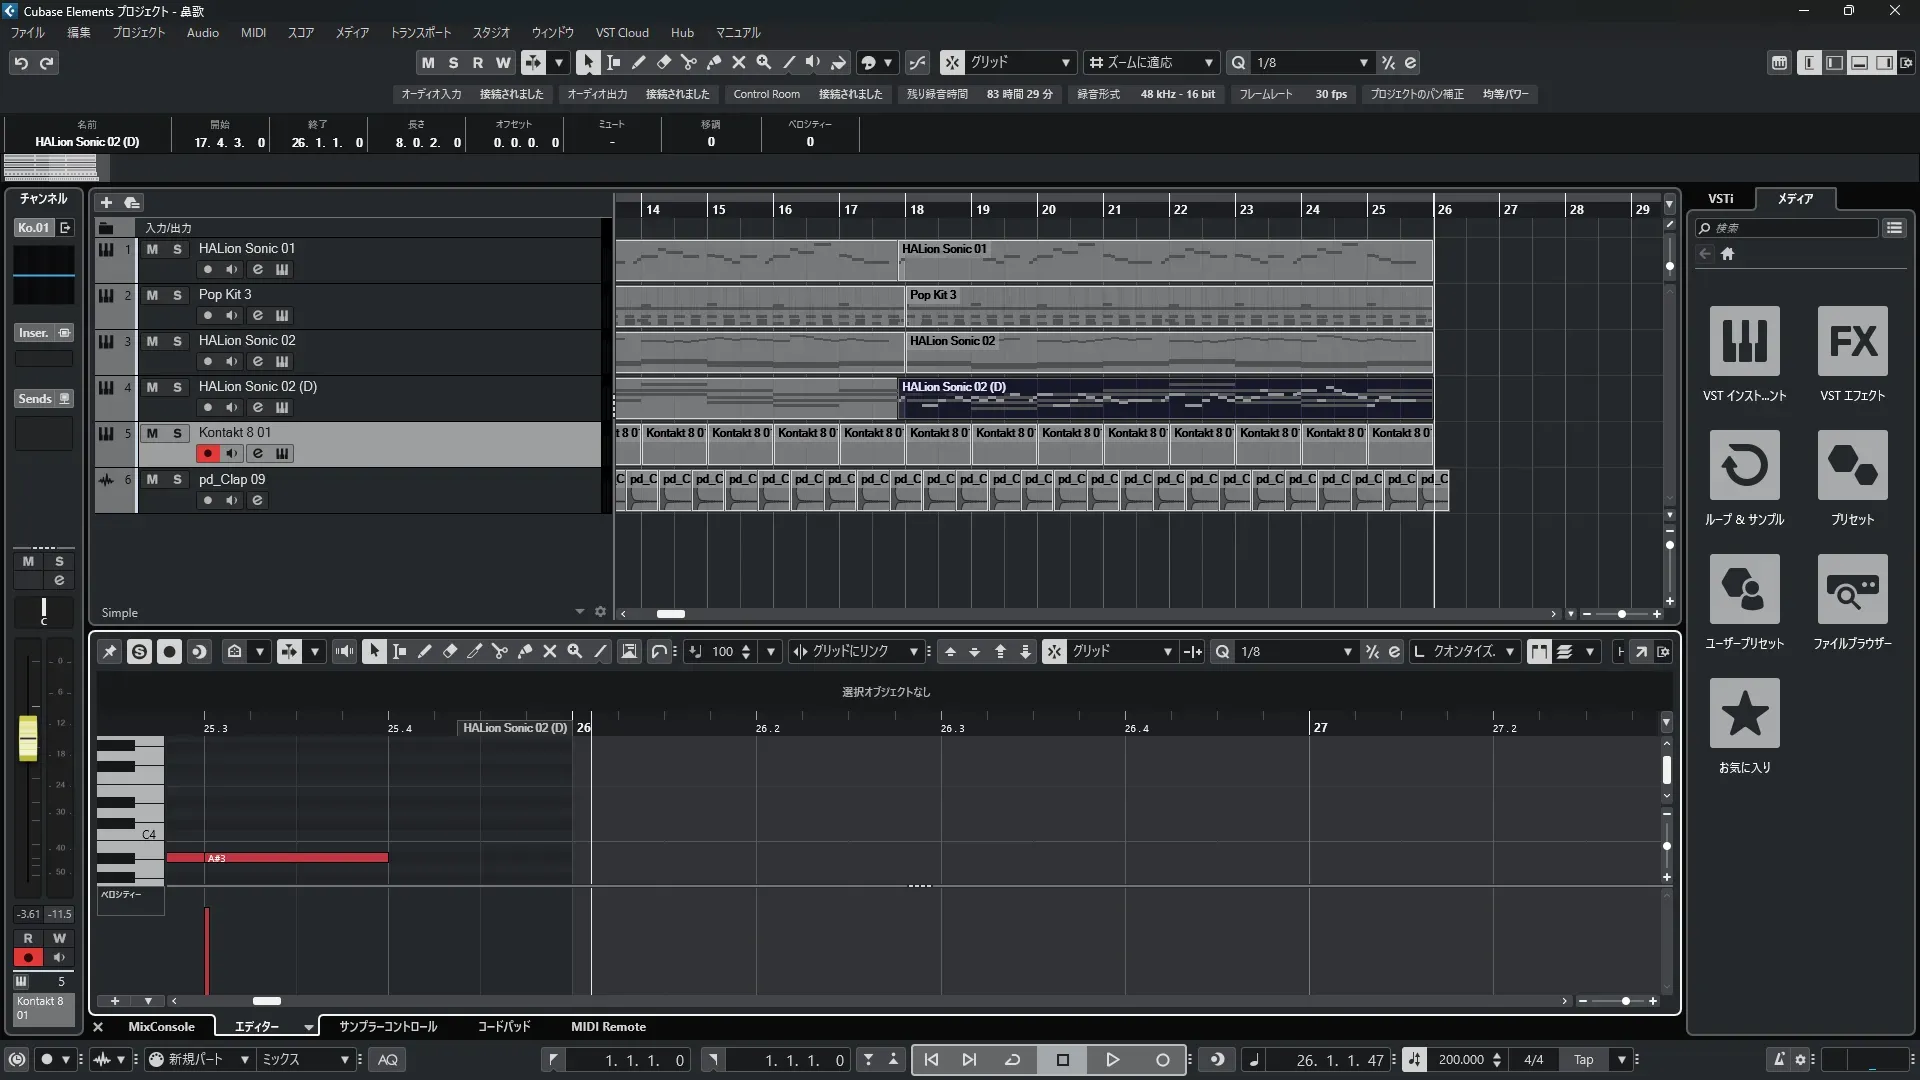Click bar 20 on the timeline ruler

coord(1048,209)
